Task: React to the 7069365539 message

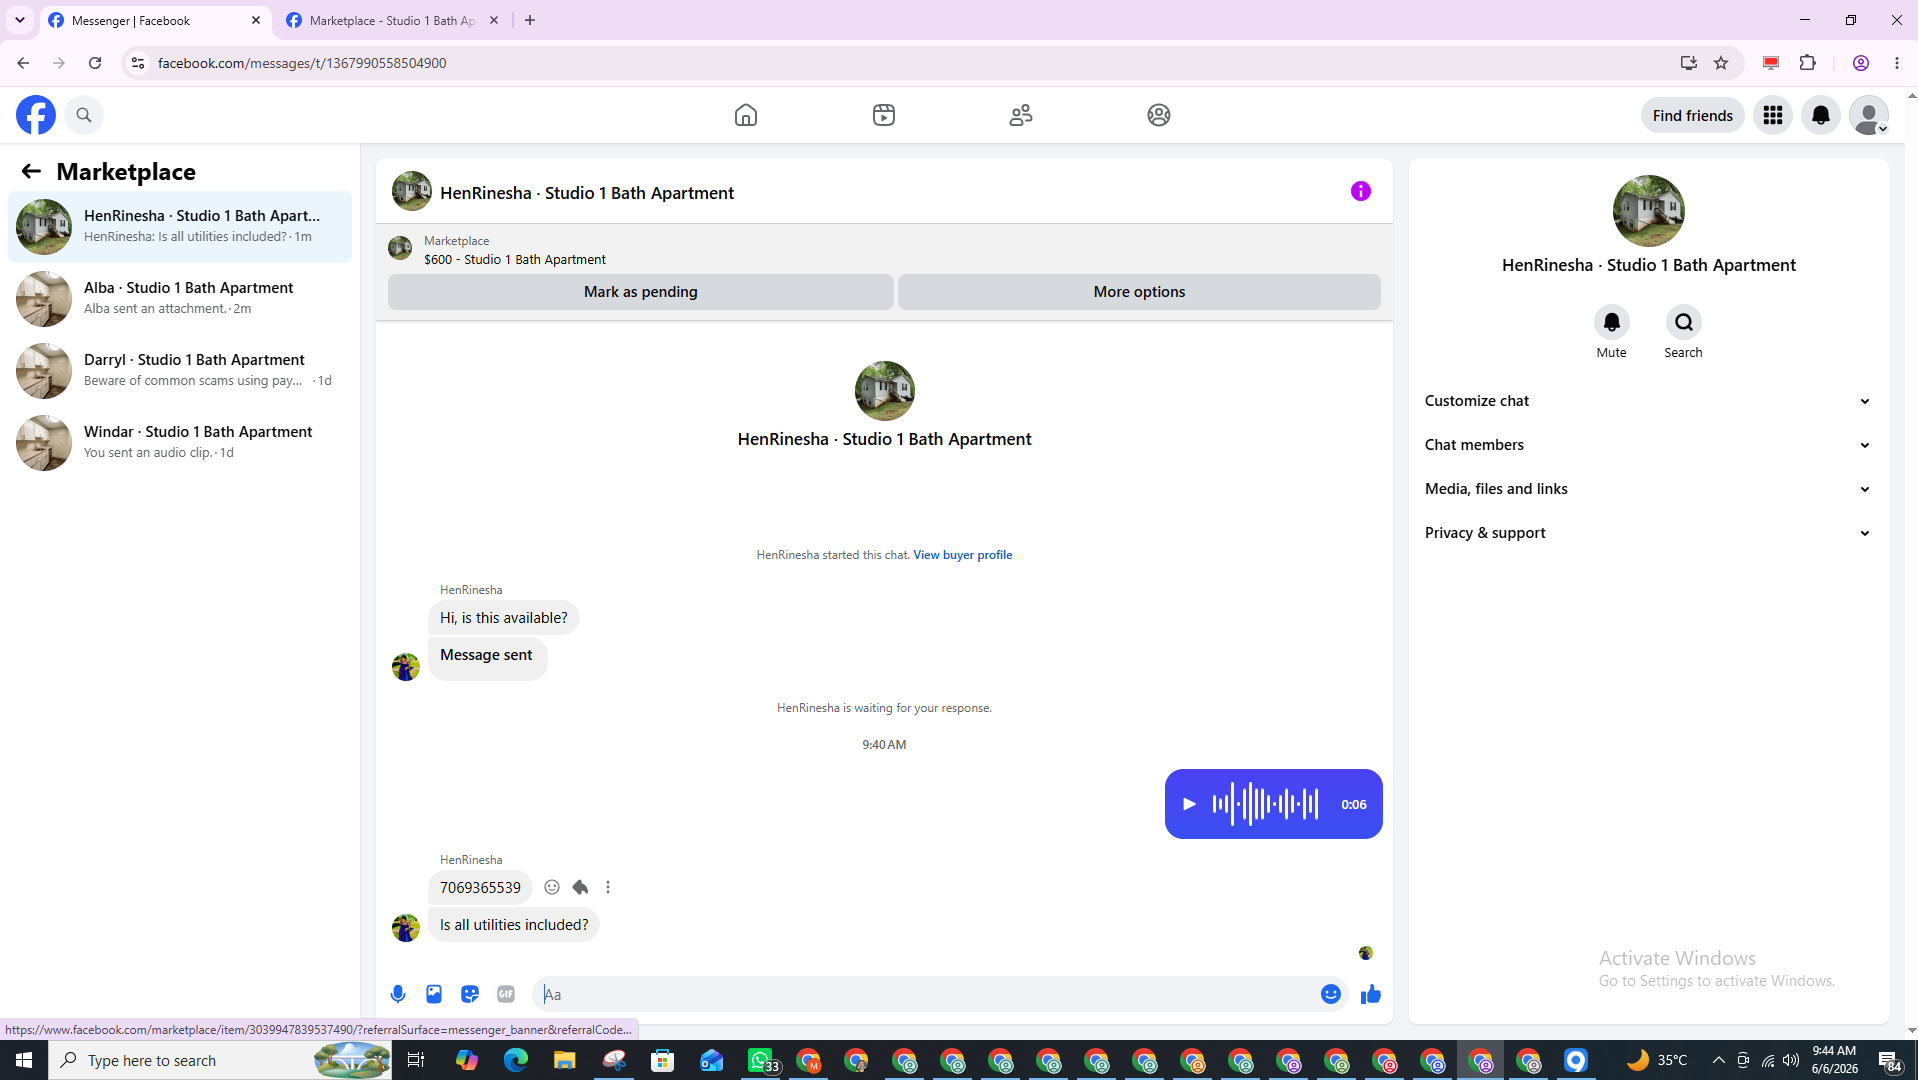Action: point(552,887)
